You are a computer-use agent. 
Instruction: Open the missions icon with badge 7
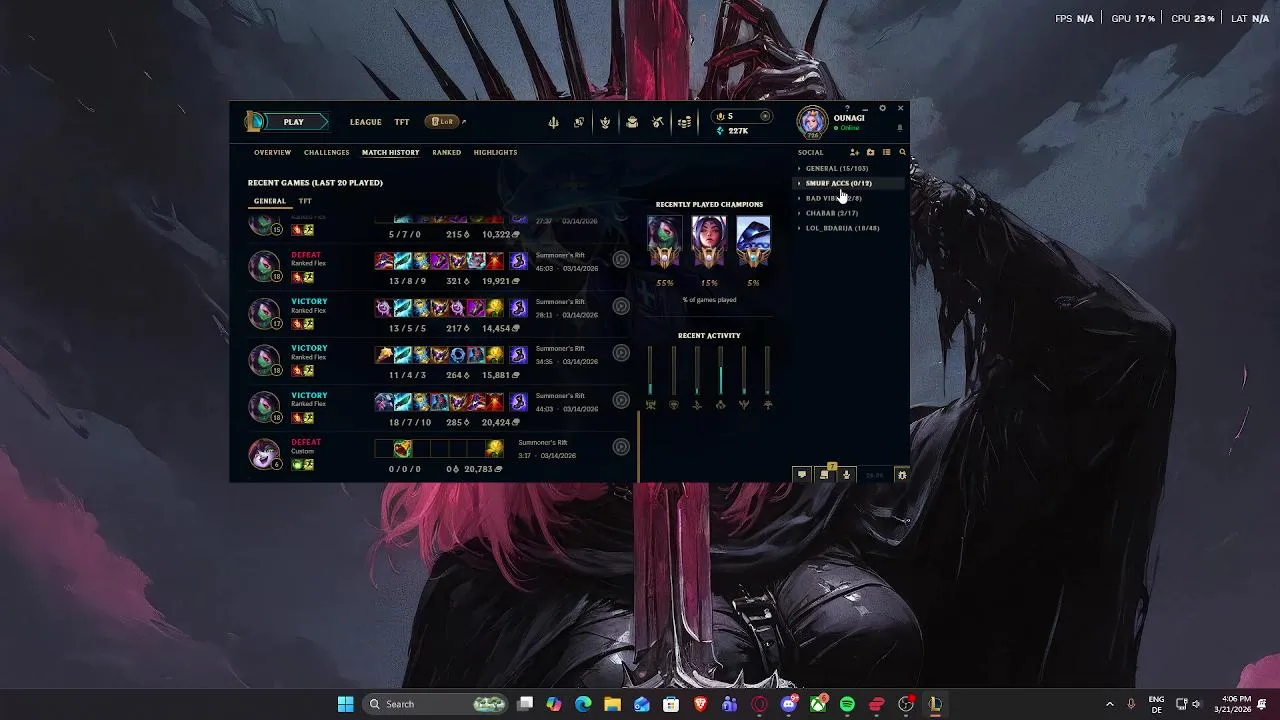(x=824, y=475)
